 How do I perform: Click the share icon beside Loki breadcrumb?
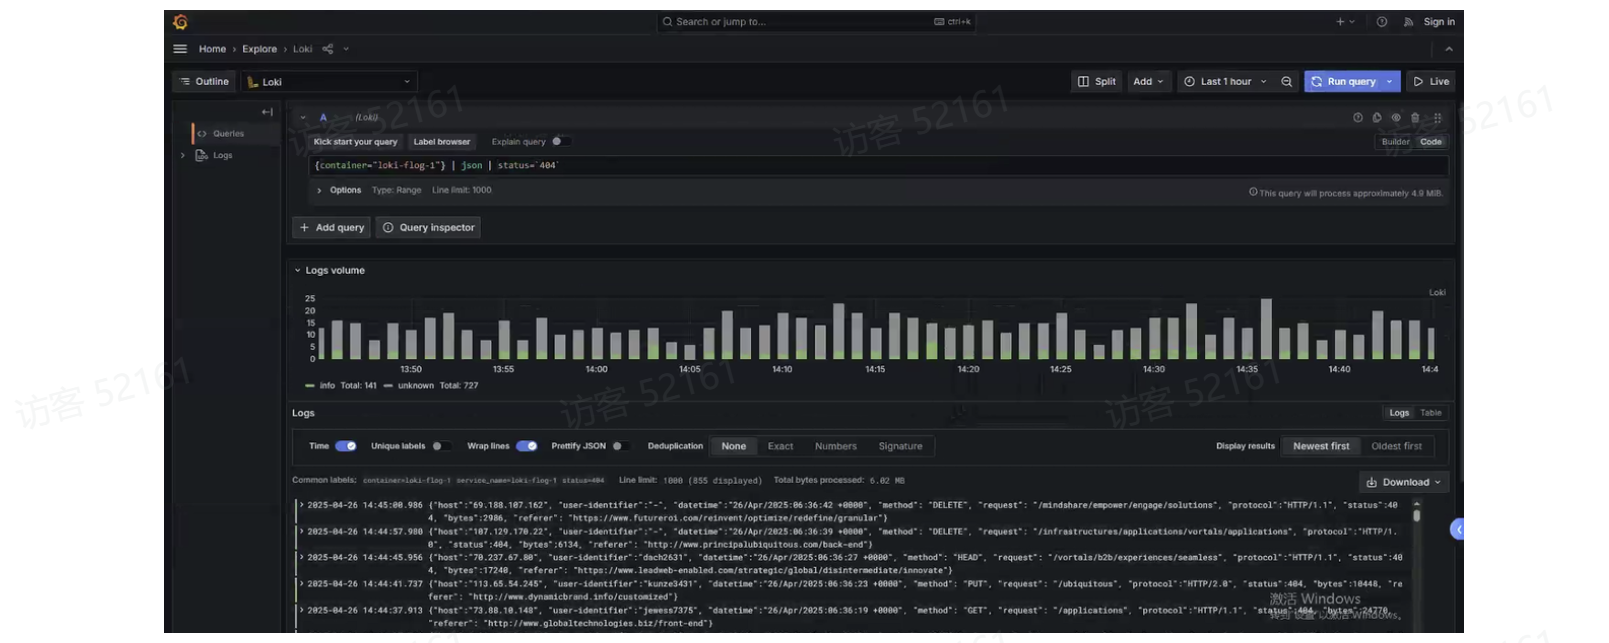(x=328, y=49)
